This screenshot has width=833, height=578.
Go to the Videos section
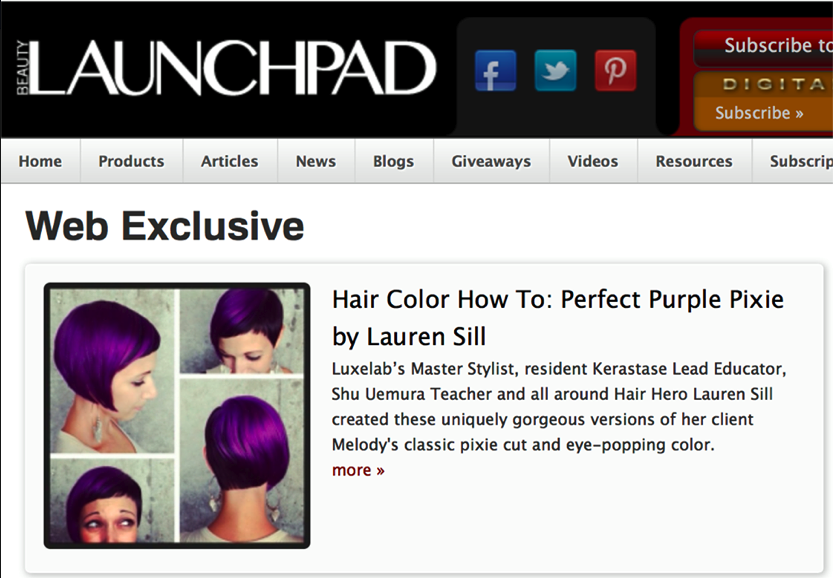(593, 161)
